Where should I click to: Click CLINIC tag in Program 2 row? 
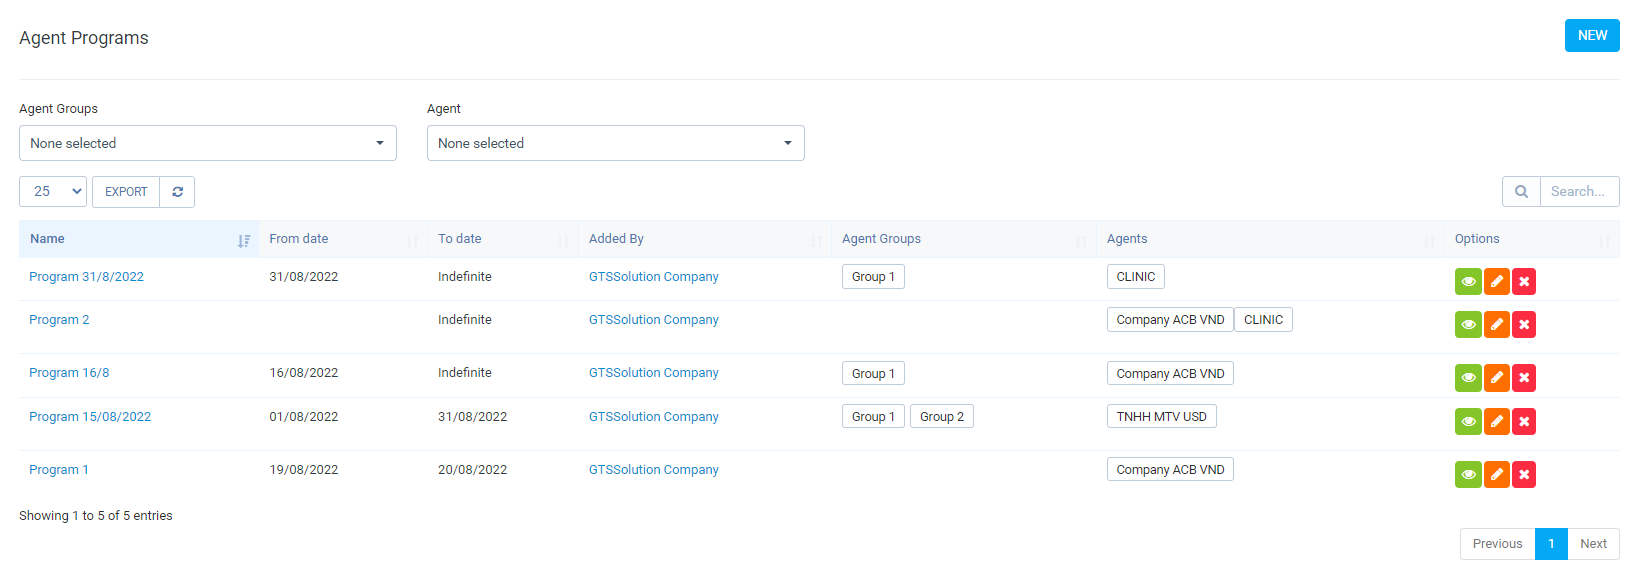(x=1263, y=320)
